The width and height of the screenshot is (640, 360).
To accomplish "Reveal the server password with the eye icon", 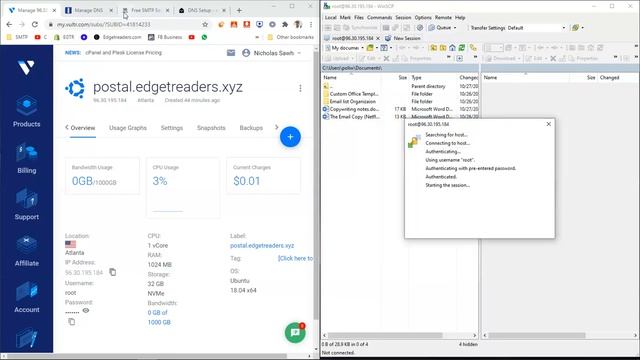I will pos(86,310).
